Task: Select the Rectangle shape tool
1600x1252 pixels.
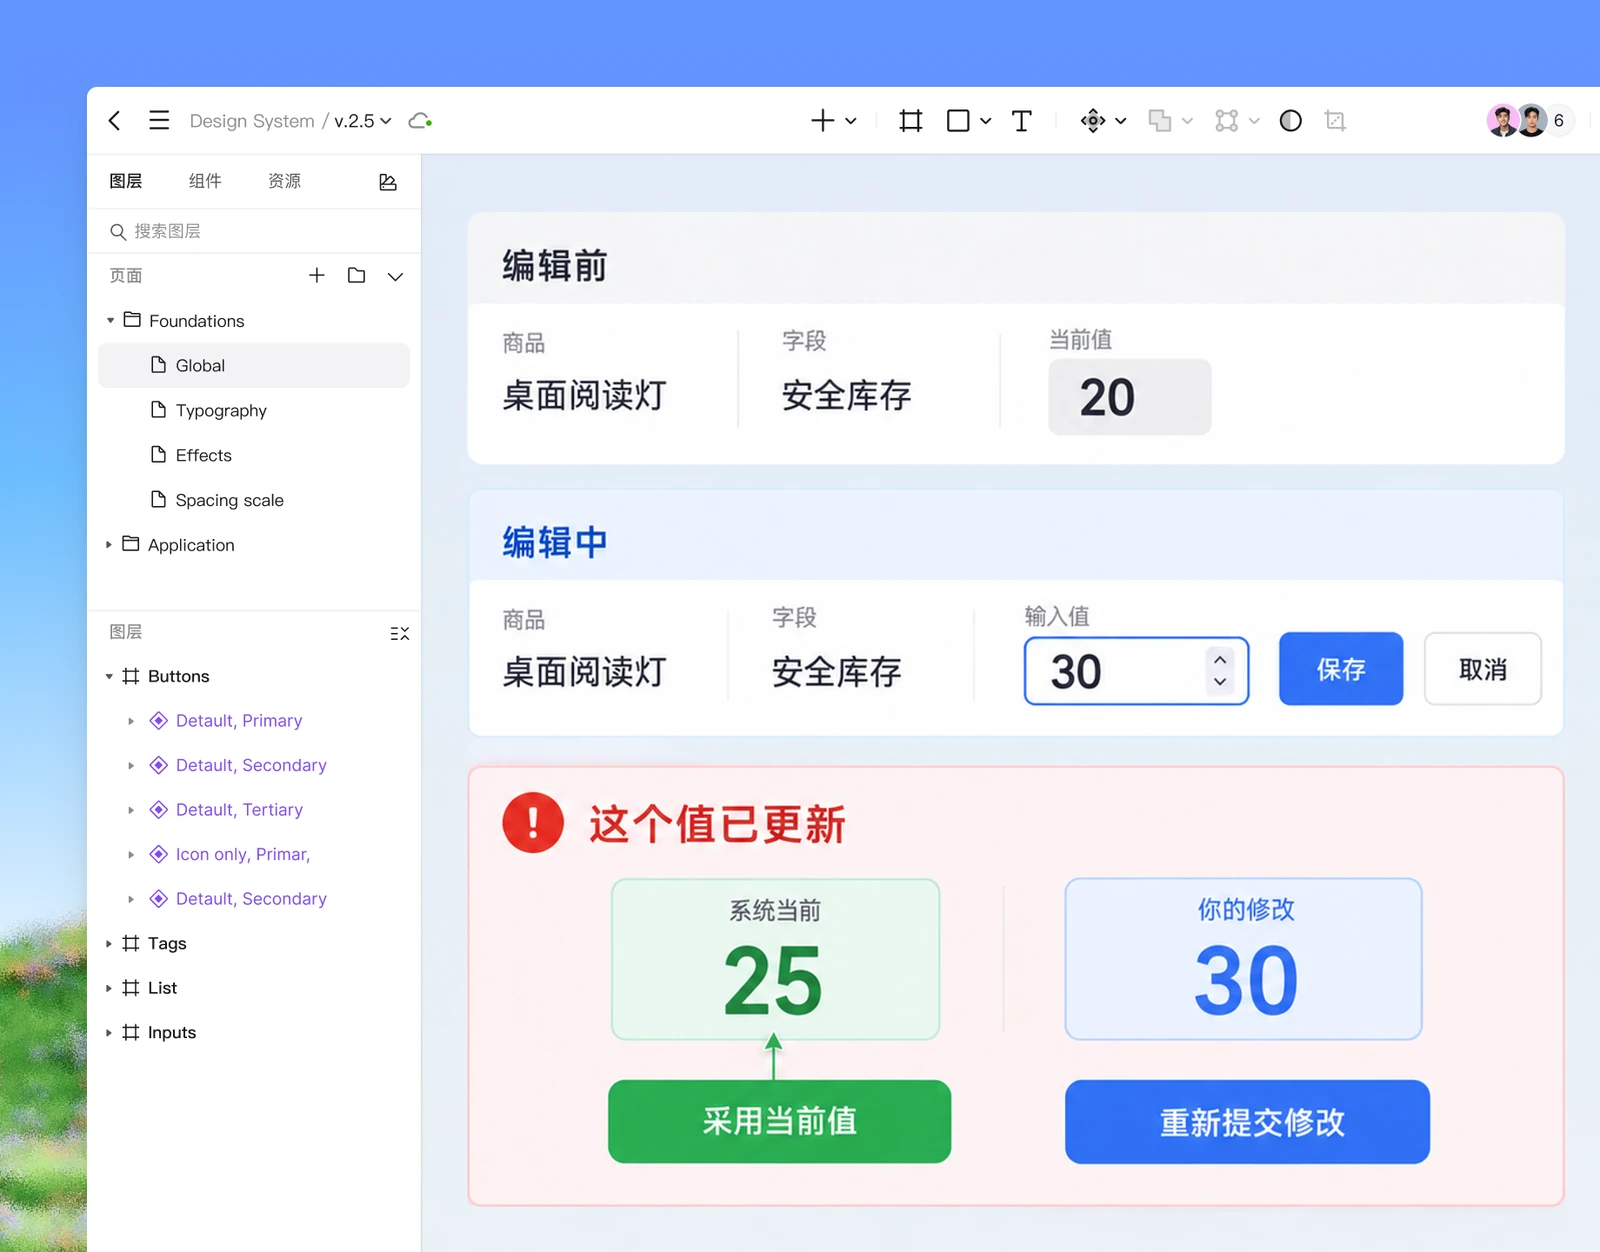Action: [958, 121]
